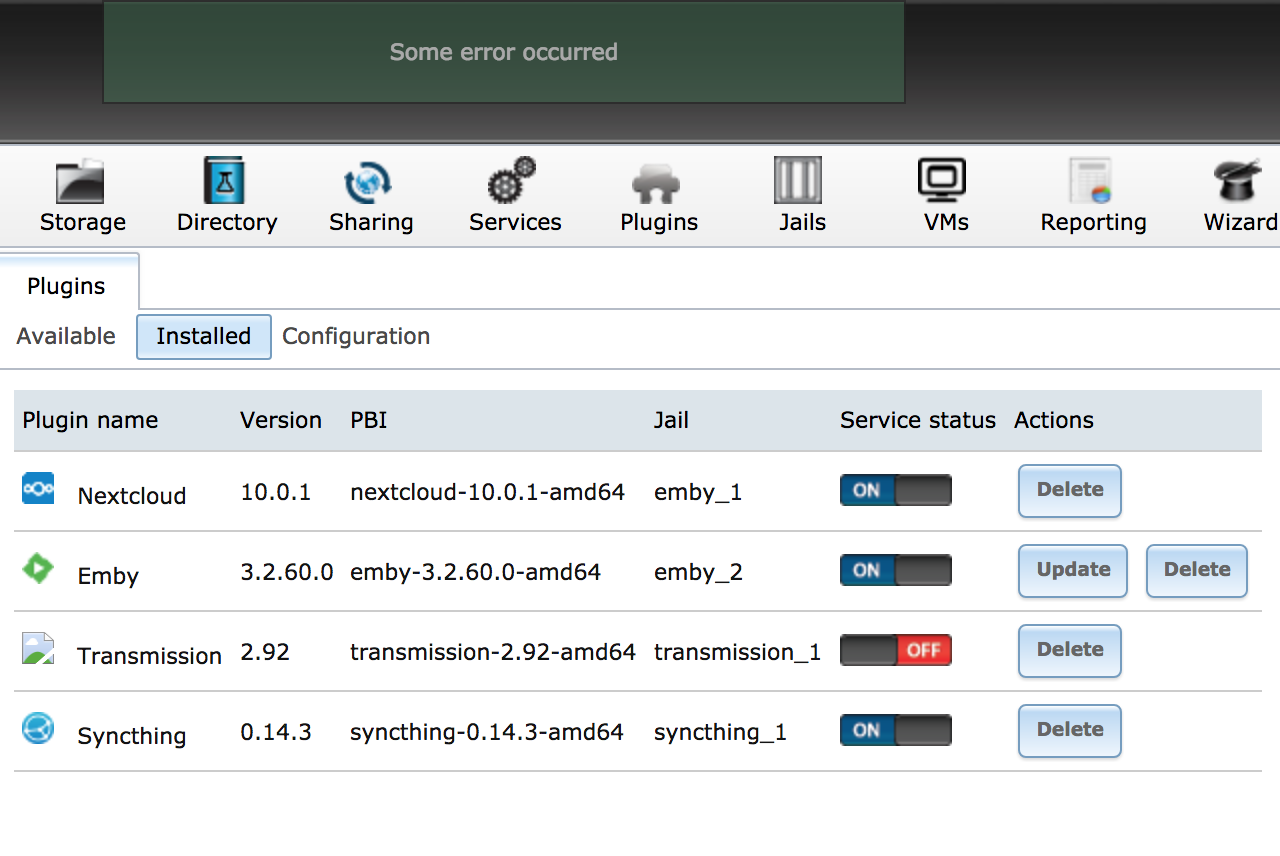Viewport: 1280px width, 856px height.
Task: Open the Directory section icon
Action: coord(224,181)
